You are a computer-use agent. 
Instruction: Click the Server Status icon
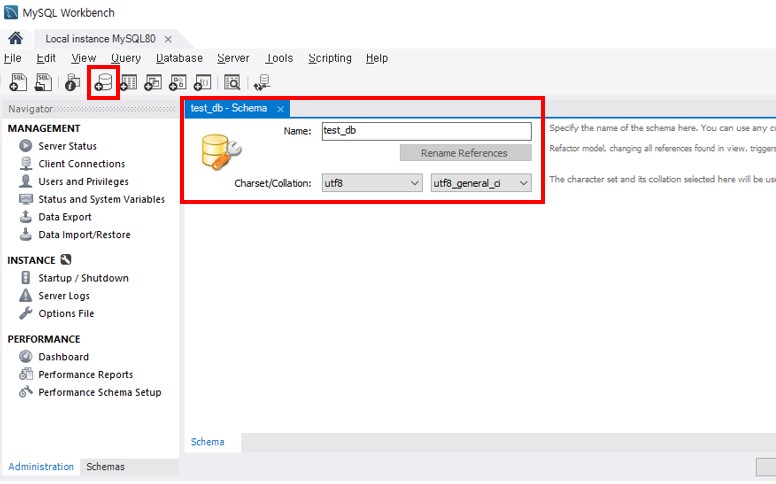pyautogui.click(x=26, y=146)
